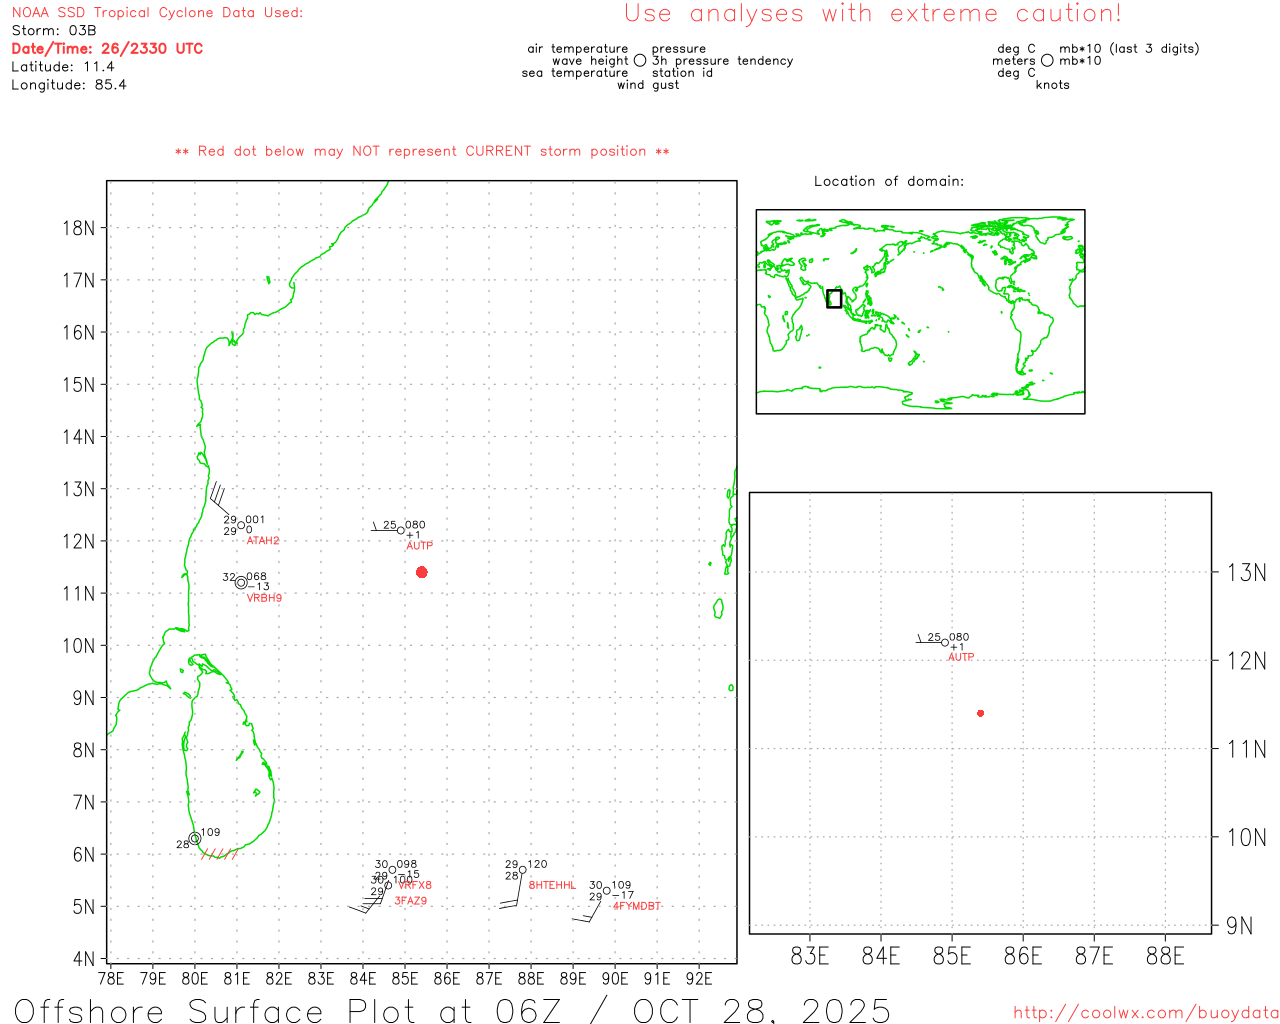1280x1024 pixels.
Task: Click the black domain box on world map
Action: click(x=834, y=298)
